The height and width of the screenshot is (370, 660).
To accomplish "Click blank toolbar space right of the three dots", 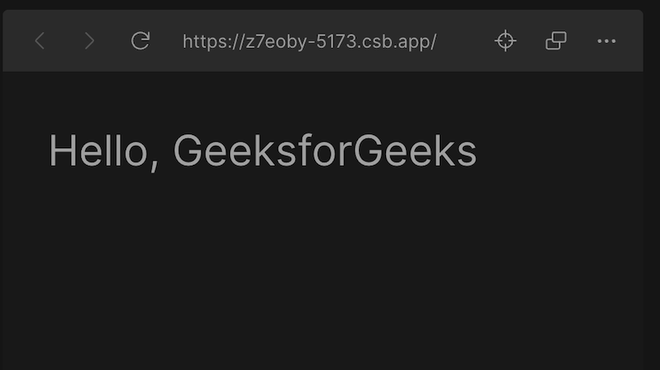I will point(630,41).
